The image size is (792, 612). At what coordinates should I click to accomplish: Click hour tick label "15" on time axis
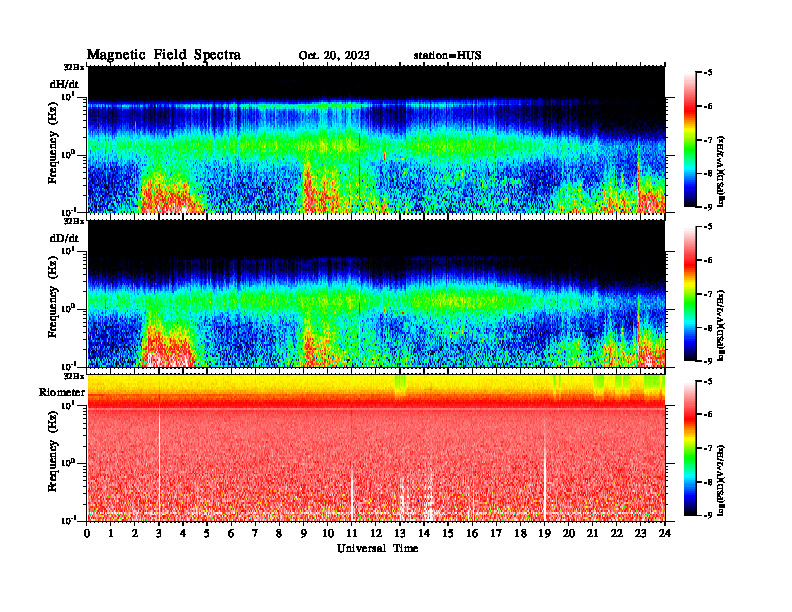pos(448,534)
